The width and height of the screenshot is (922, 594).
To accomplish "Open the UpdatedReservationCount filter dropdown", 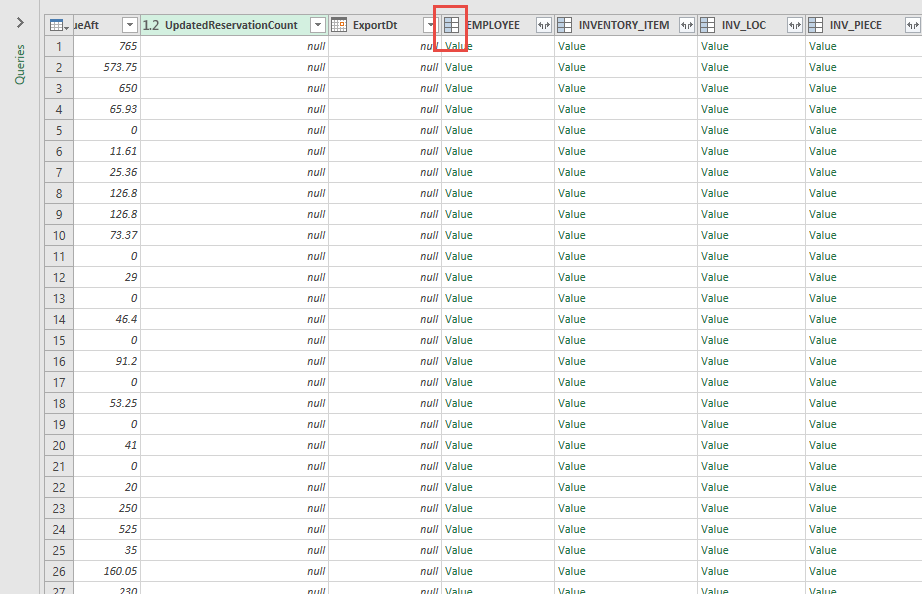I will click(317, 25).
